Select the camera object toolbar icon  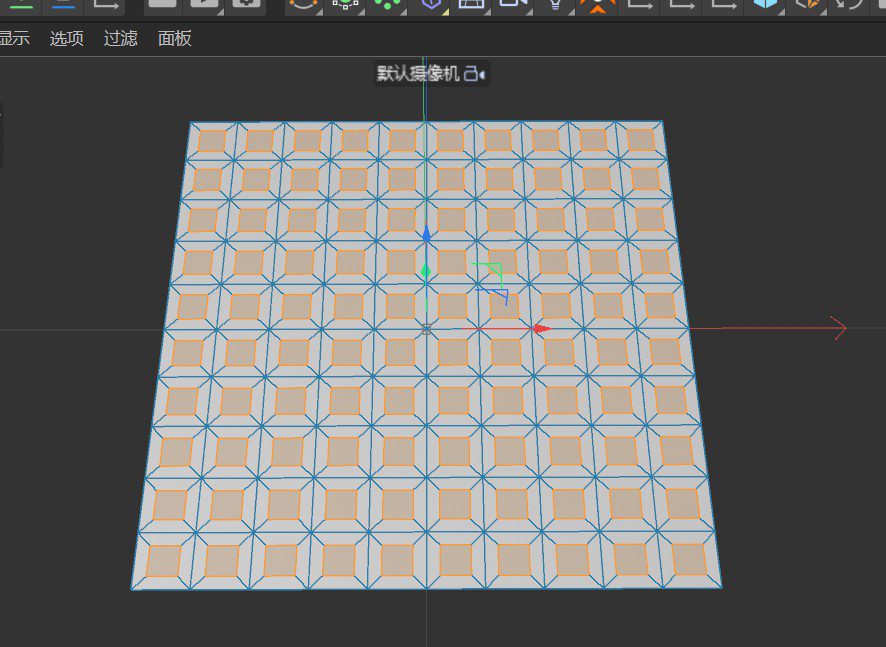513,5
